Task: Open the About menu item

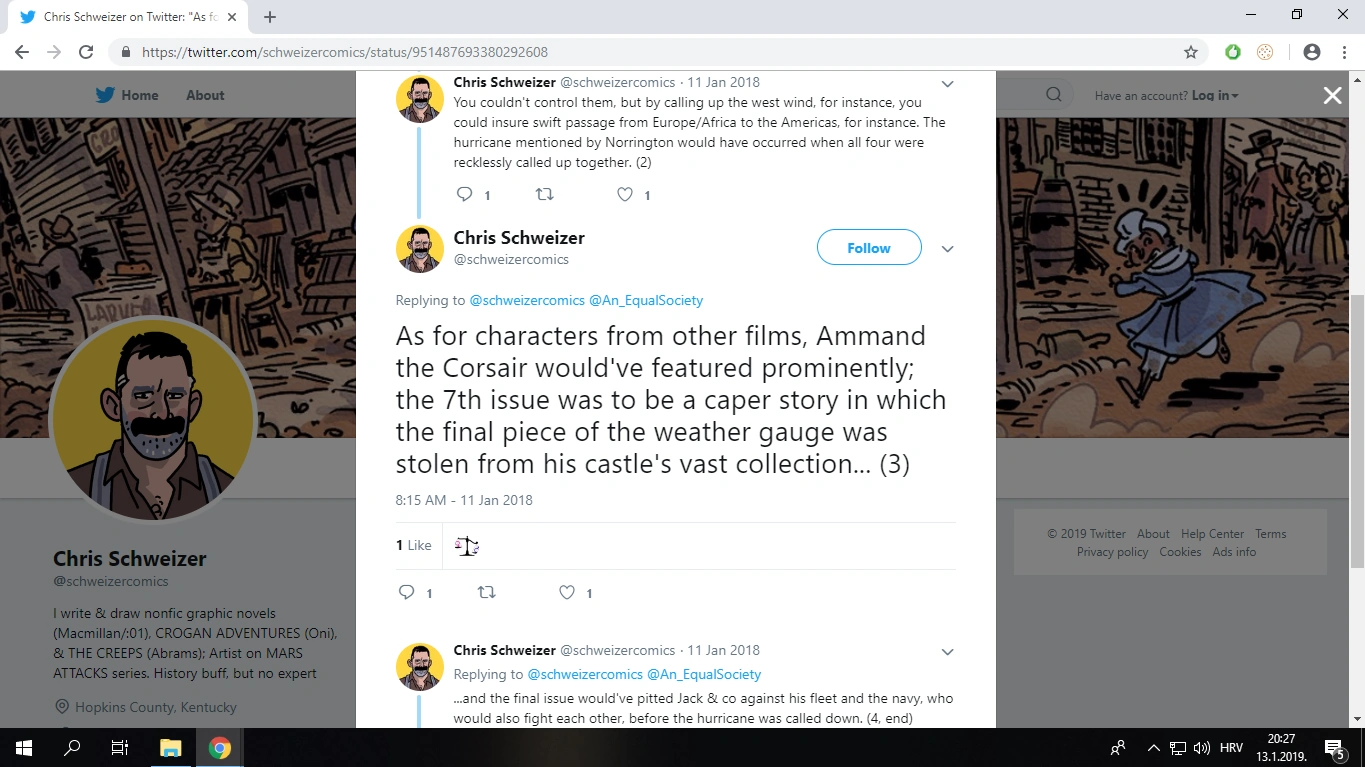Action: 205,95
